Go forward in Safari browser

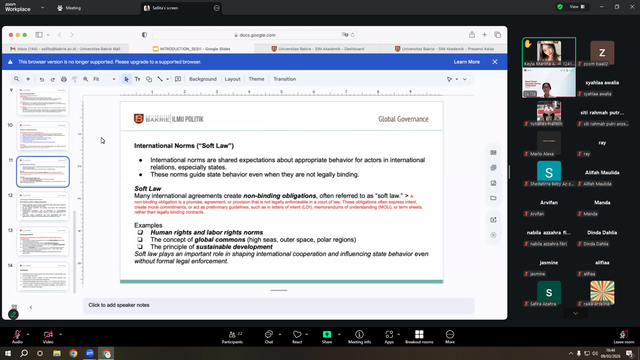click(72, 35)
